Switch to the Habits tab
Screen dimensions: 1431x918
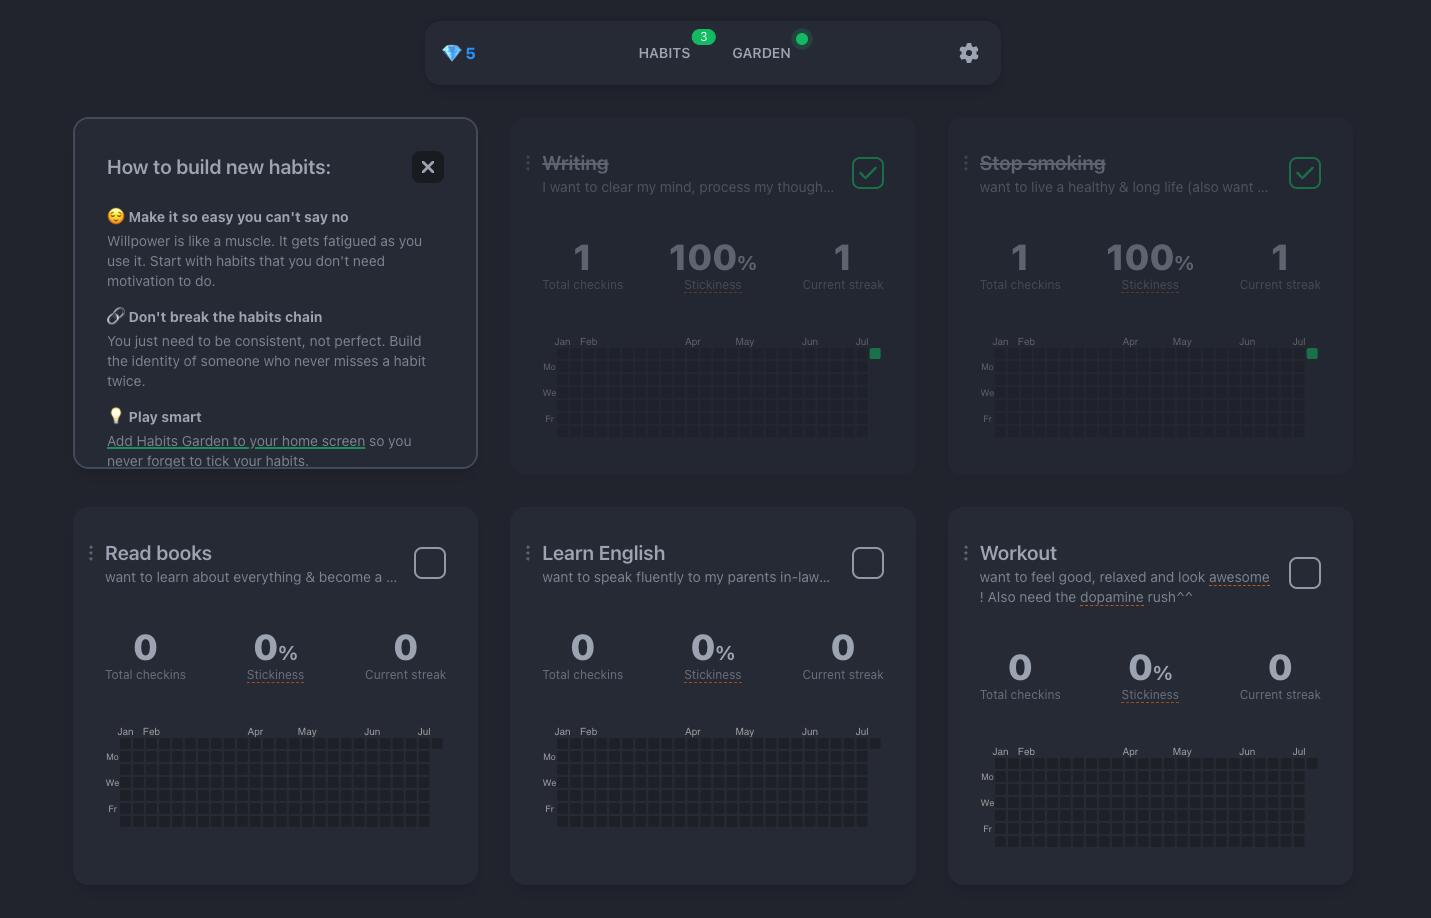pos(664,53)
